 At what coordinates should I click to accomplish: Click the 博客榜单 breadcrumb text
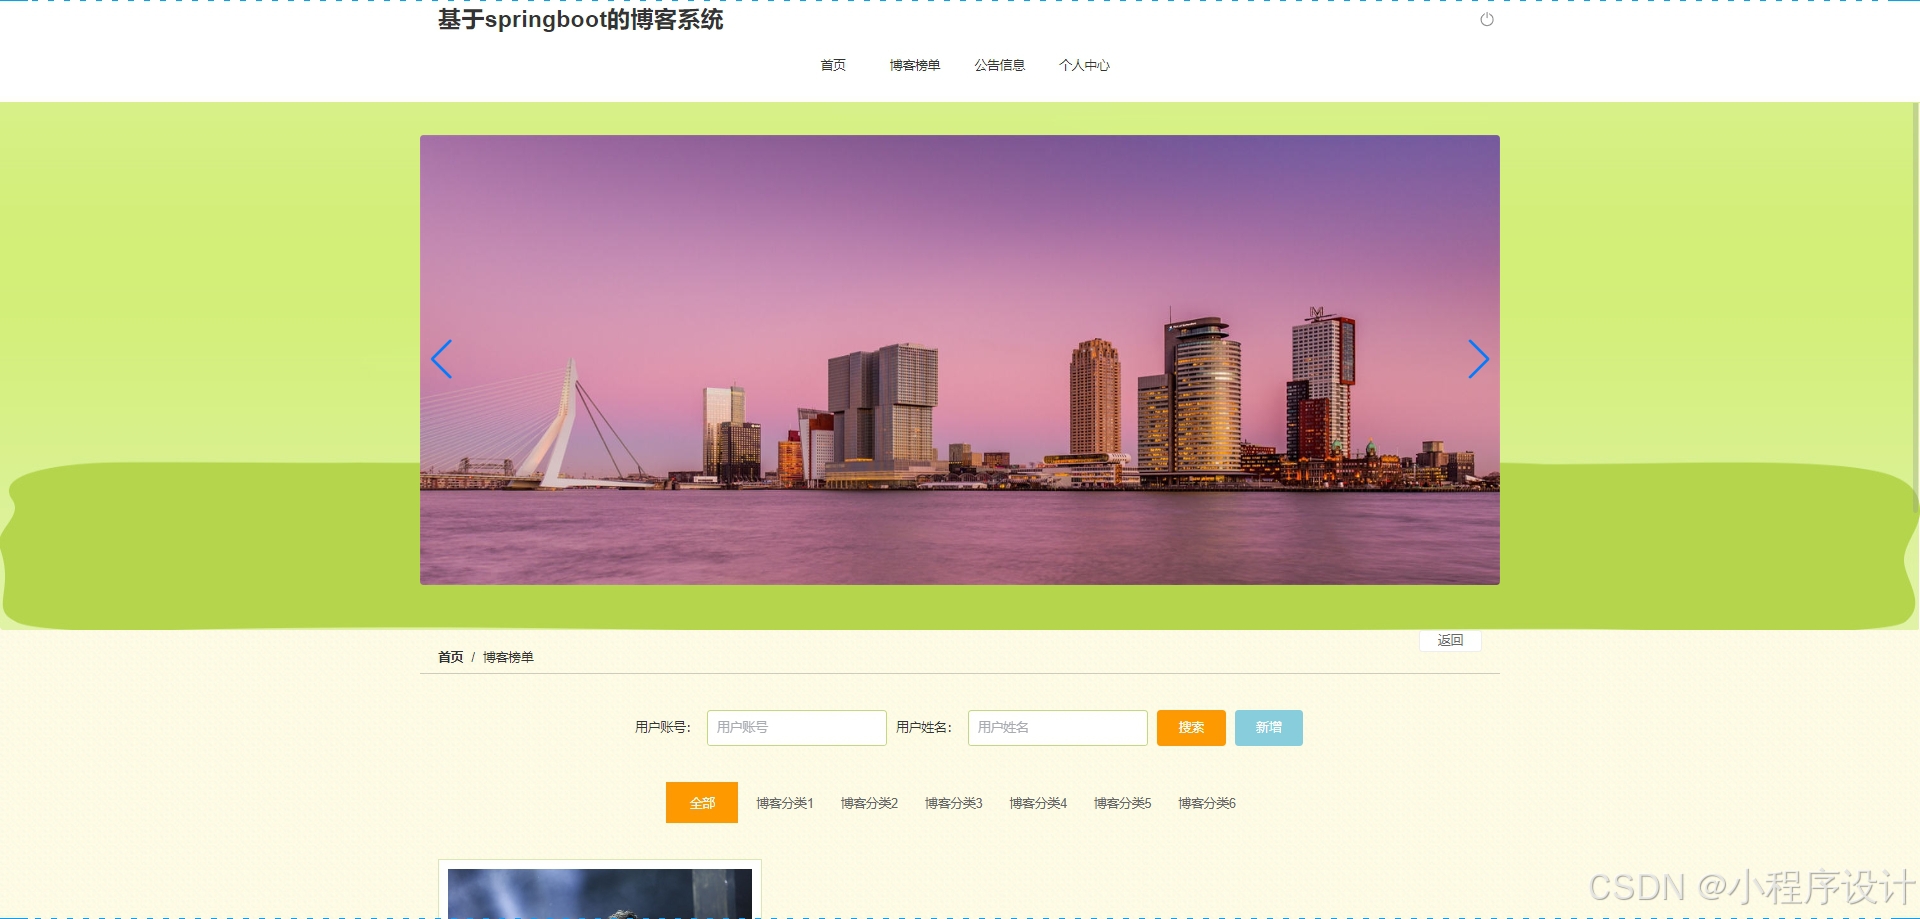pyautogui.click(x=508, y=657)
